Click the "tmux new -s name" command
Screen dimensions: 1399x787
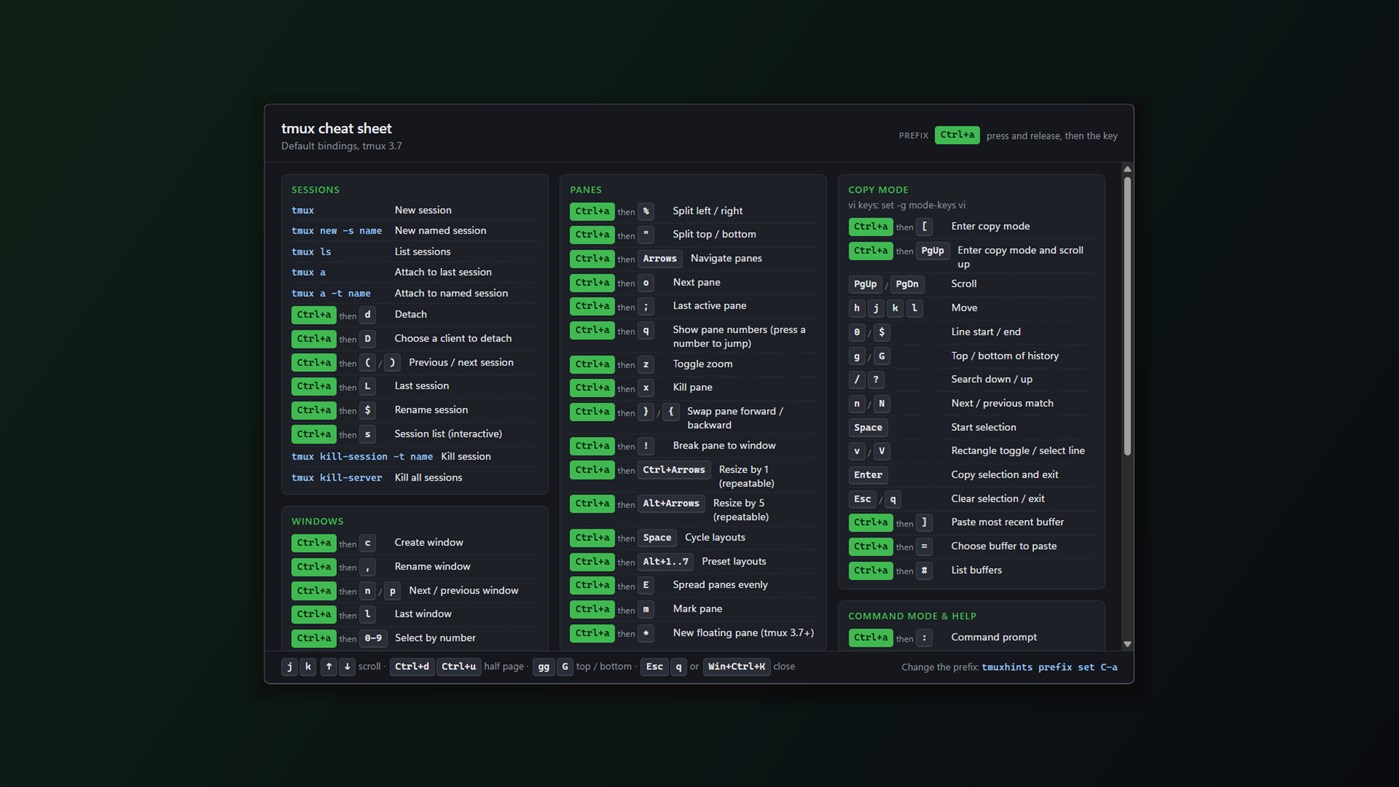(x=336, y=231)
